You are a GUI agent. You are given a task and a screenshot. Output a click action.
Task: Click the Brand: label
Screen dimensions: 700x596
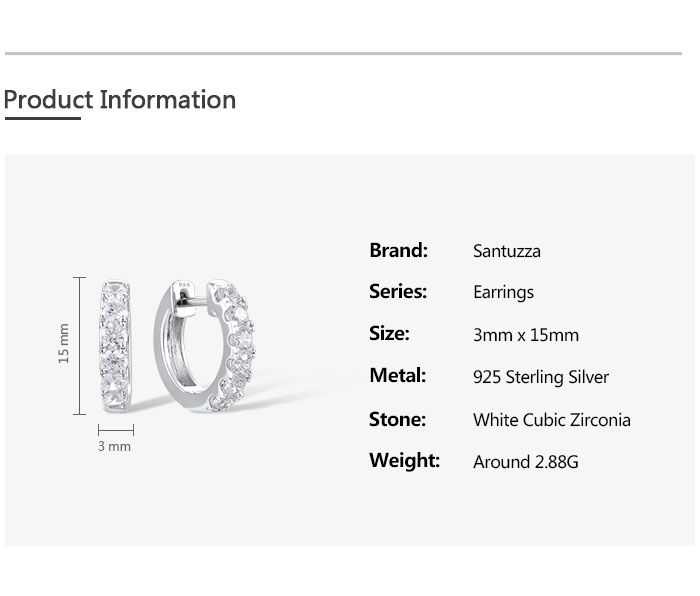tap(398, 250)
